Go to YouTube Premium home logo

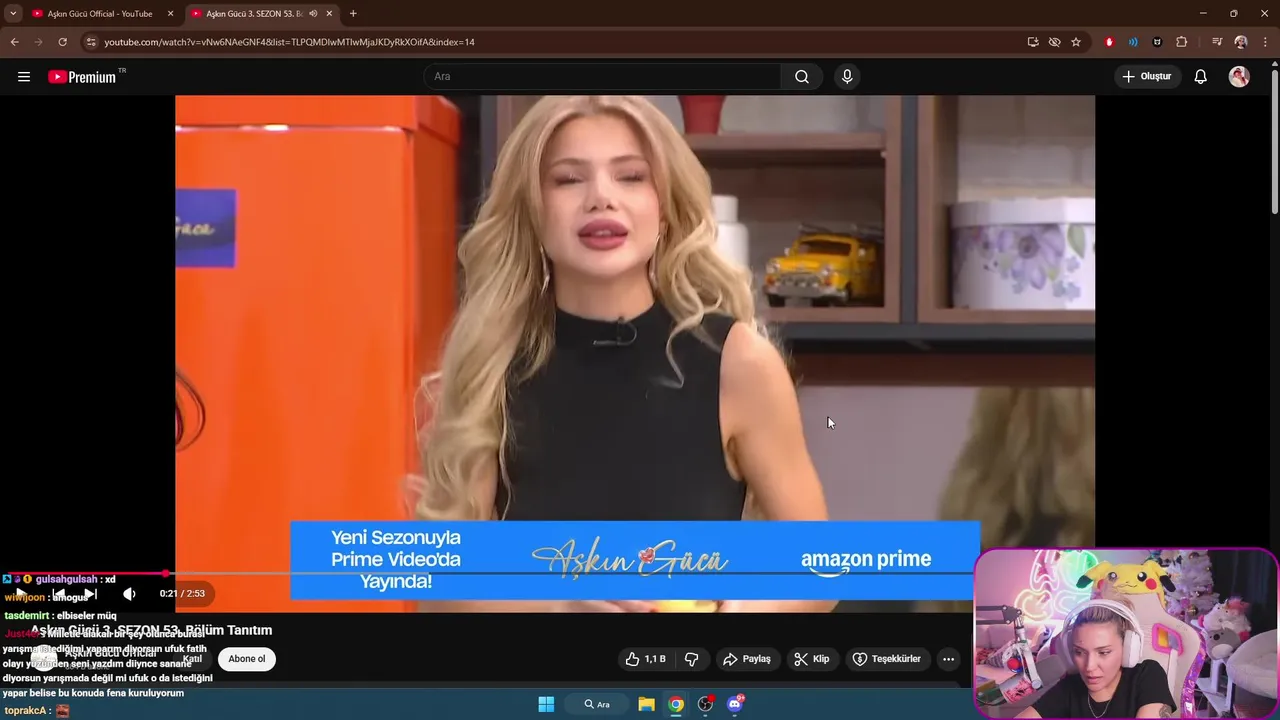click(83, 77)
